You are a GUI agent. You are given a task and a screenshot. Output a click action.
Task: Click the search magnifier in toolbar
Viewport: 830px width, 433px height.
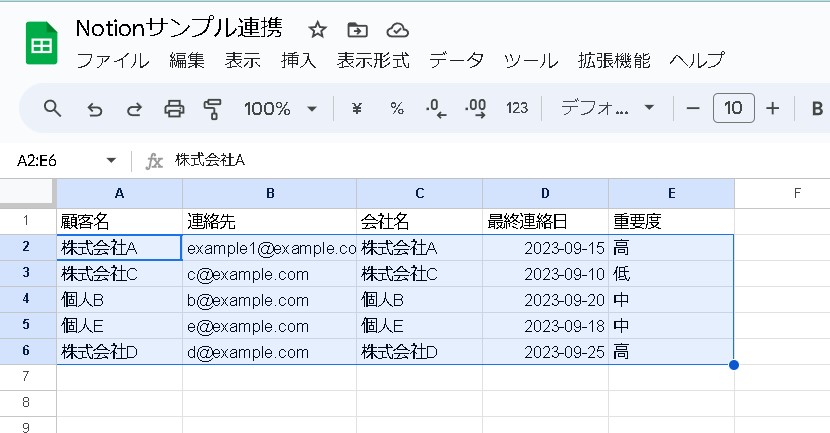[53, 108]
